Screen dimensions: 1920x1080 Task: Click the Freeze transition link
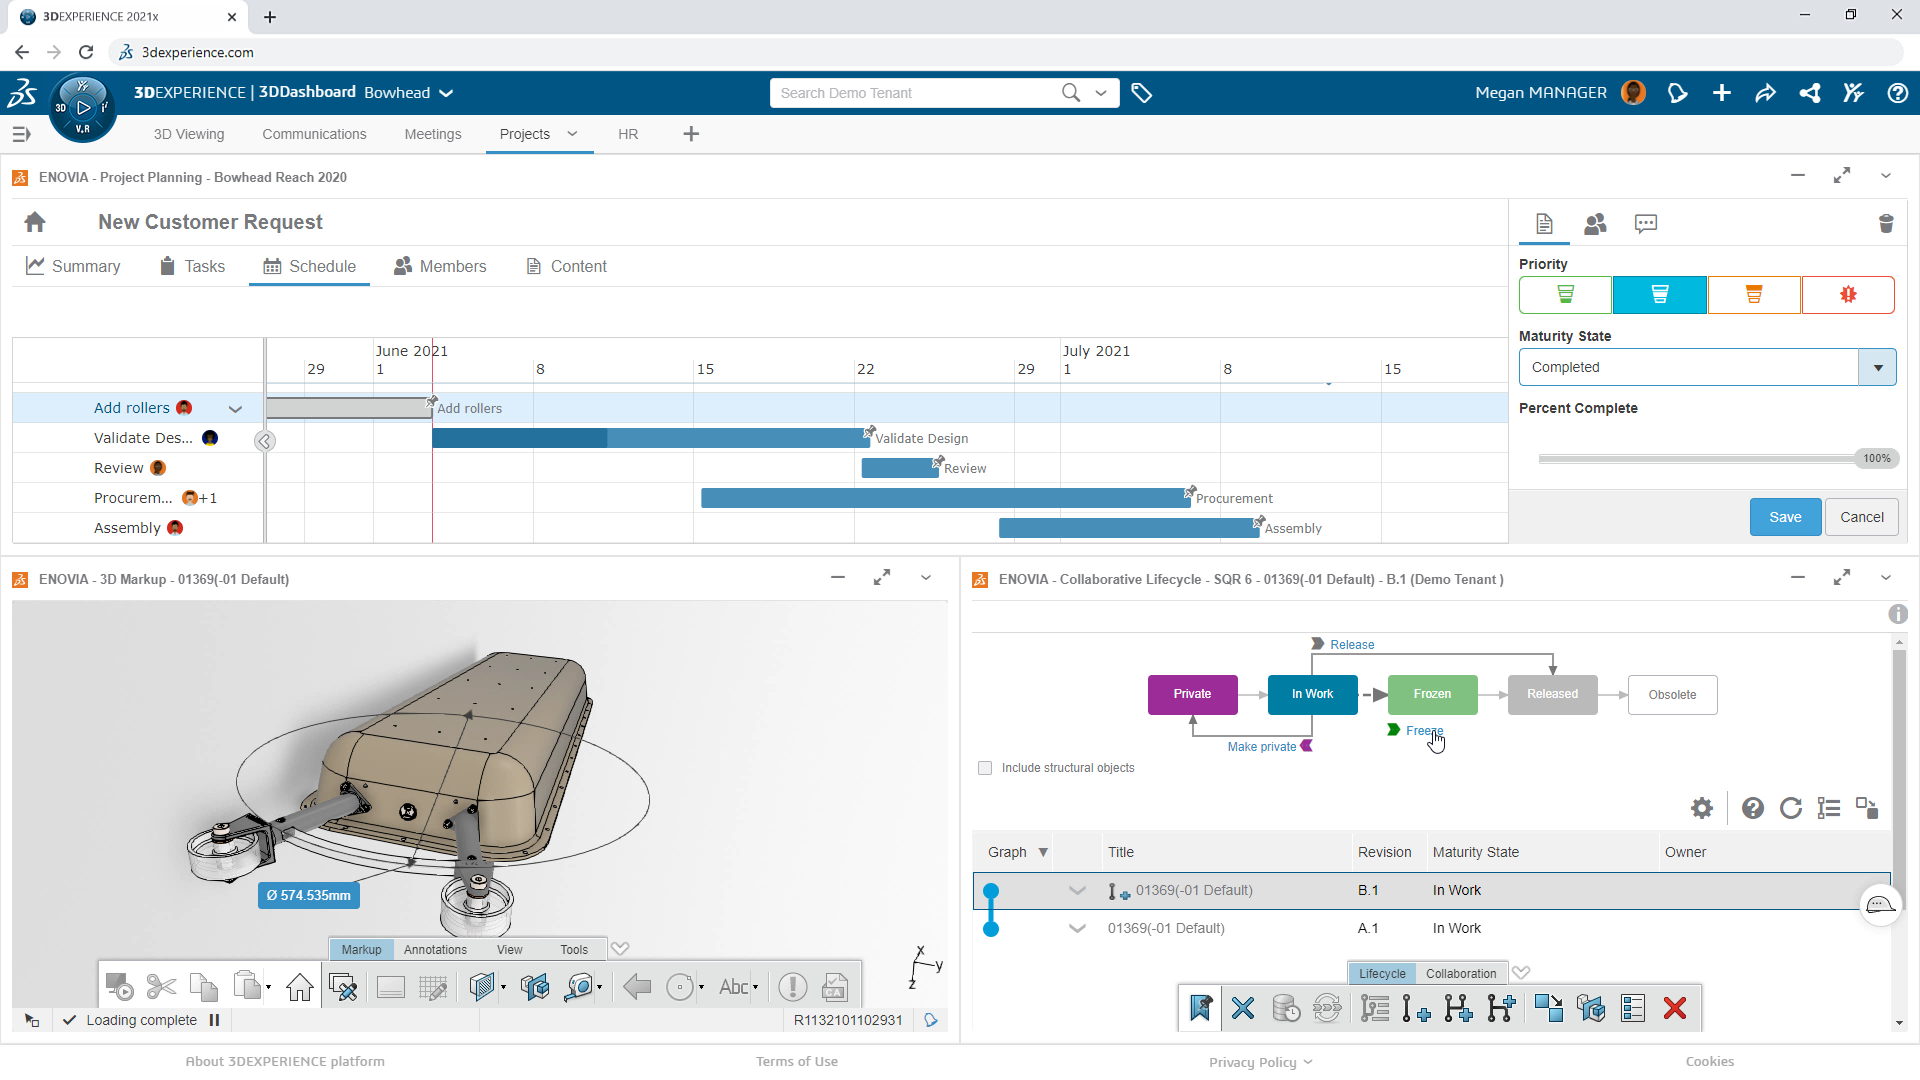click(1424, 731)
